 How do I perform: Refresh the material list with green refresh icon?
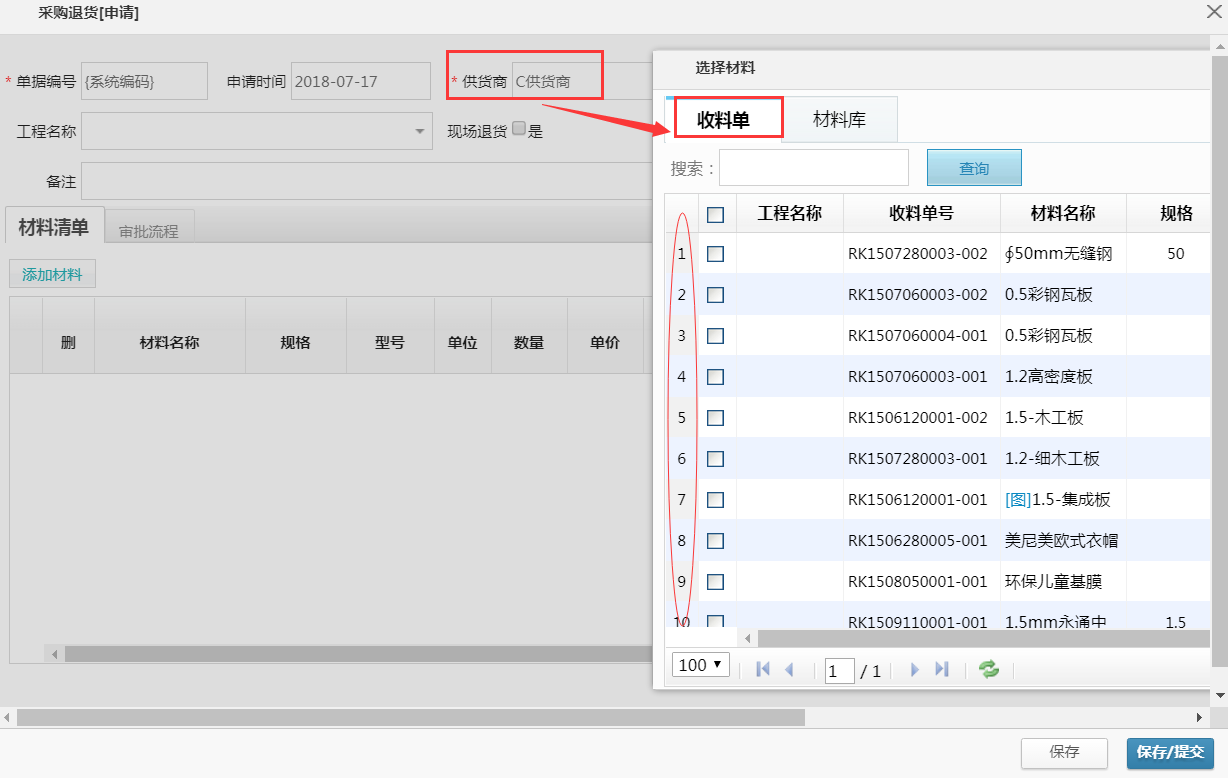988,670
